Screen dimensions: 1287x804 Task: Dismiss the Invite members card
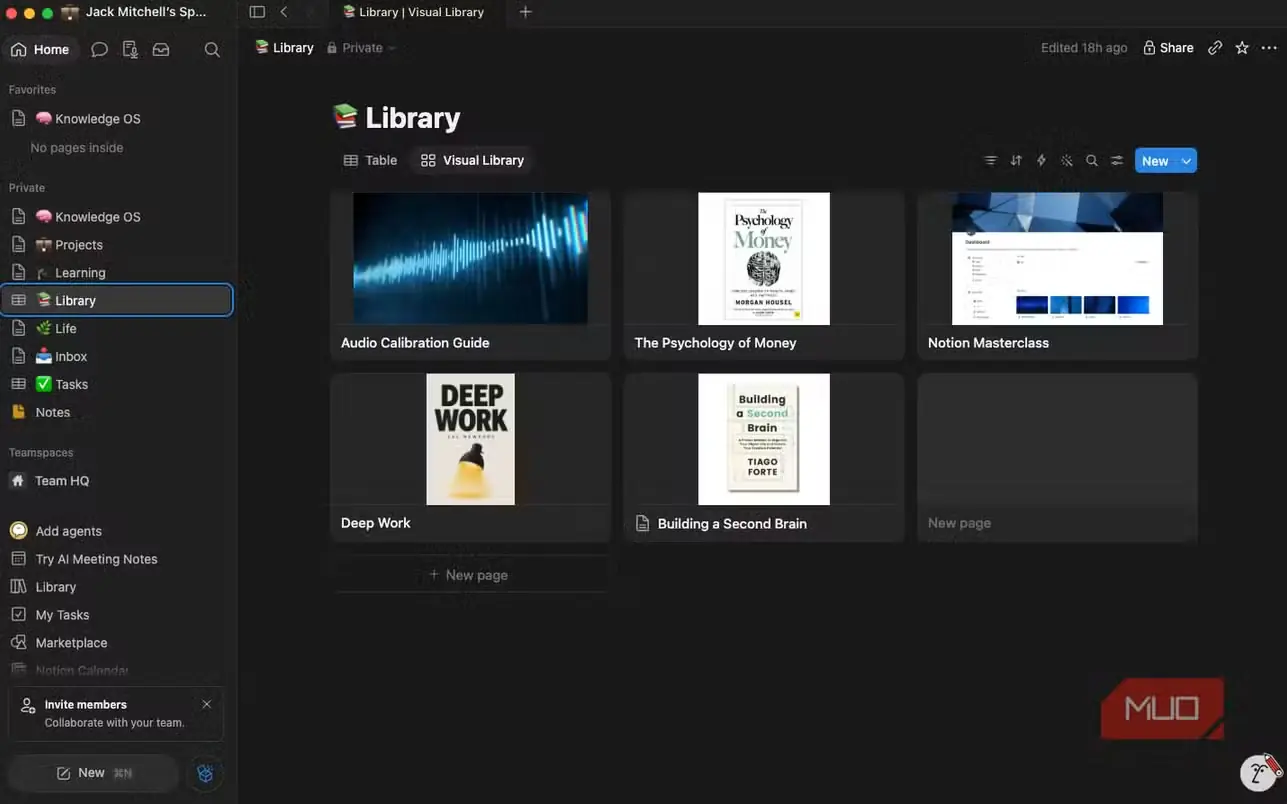pyautogui.click(x=207, y=704)
